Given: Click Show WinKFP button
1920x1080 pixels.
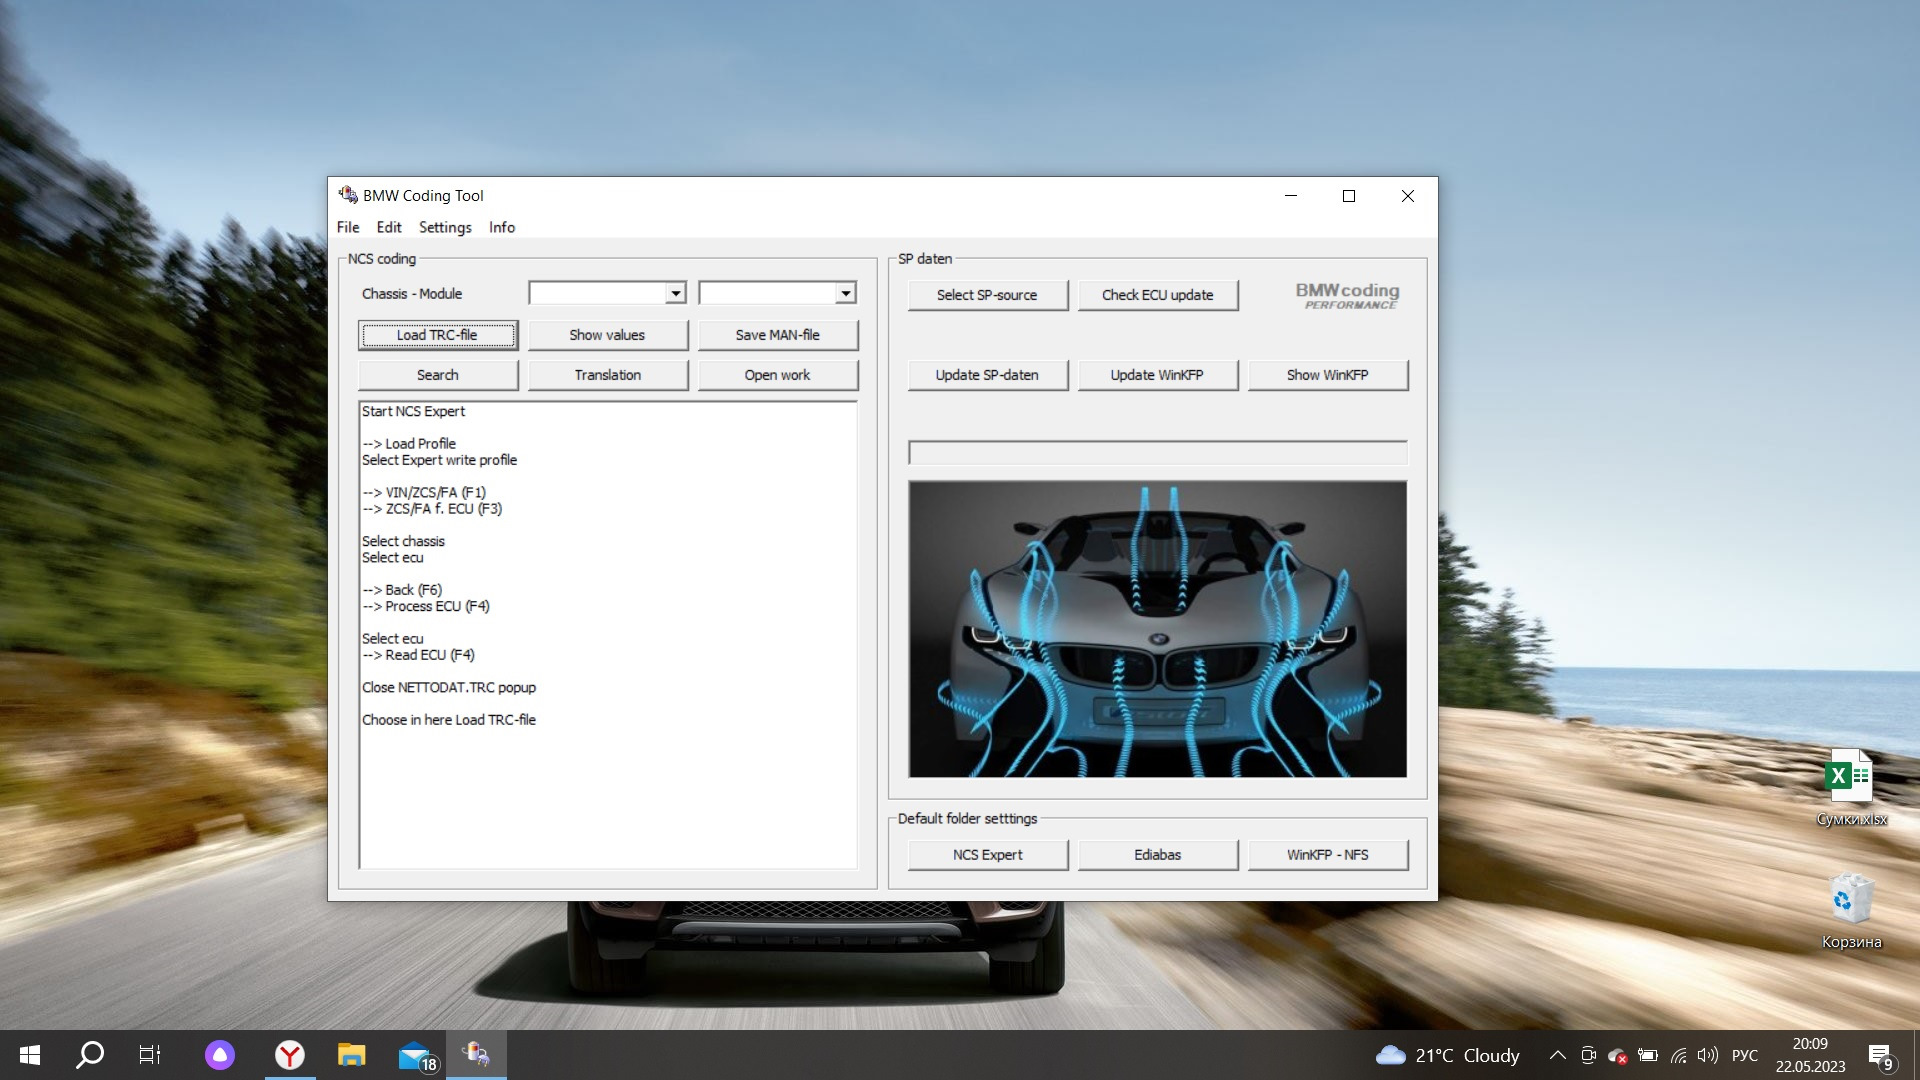Looking at the screenshot, I should pyautogui.click(x=1328, y=375).
